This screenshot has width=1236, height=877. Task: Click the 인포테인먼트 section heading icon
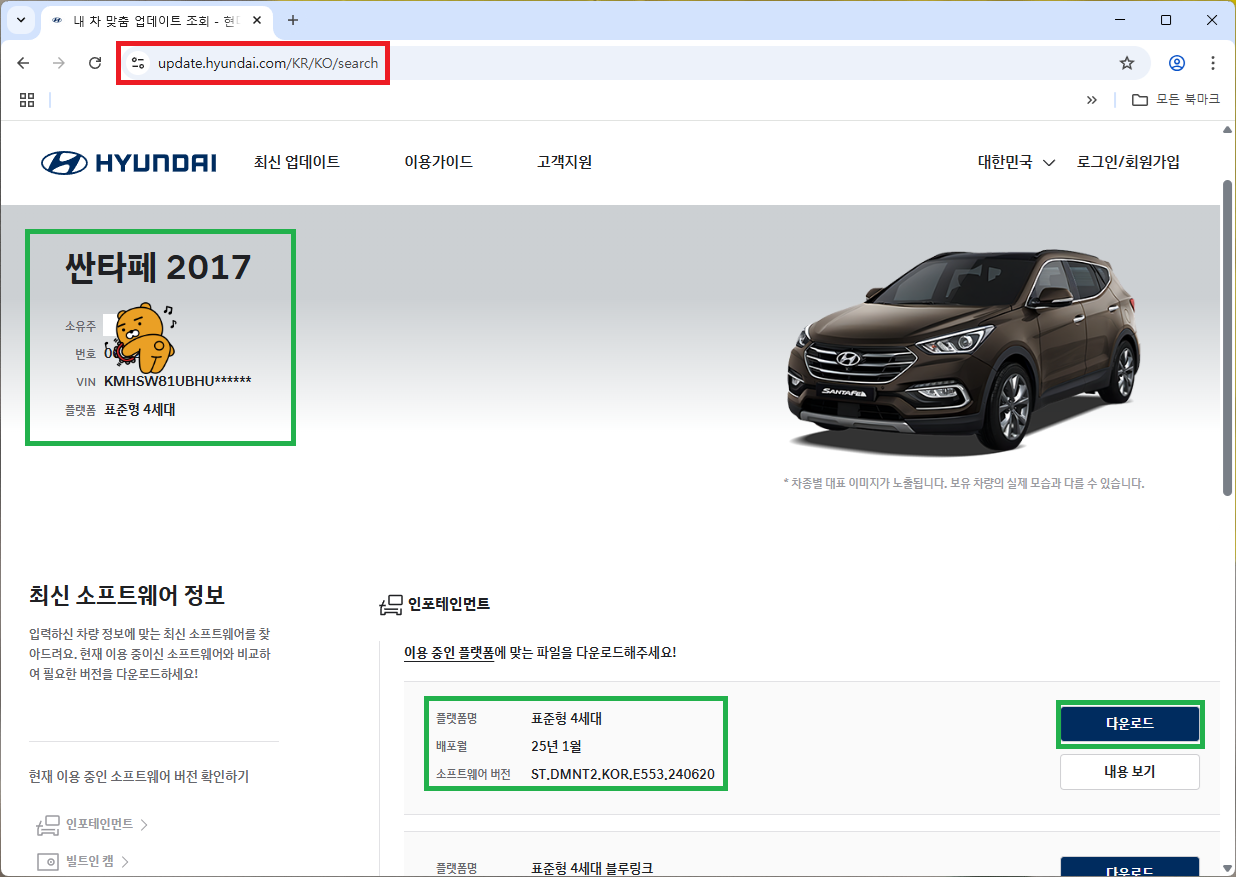click(391, 604)
